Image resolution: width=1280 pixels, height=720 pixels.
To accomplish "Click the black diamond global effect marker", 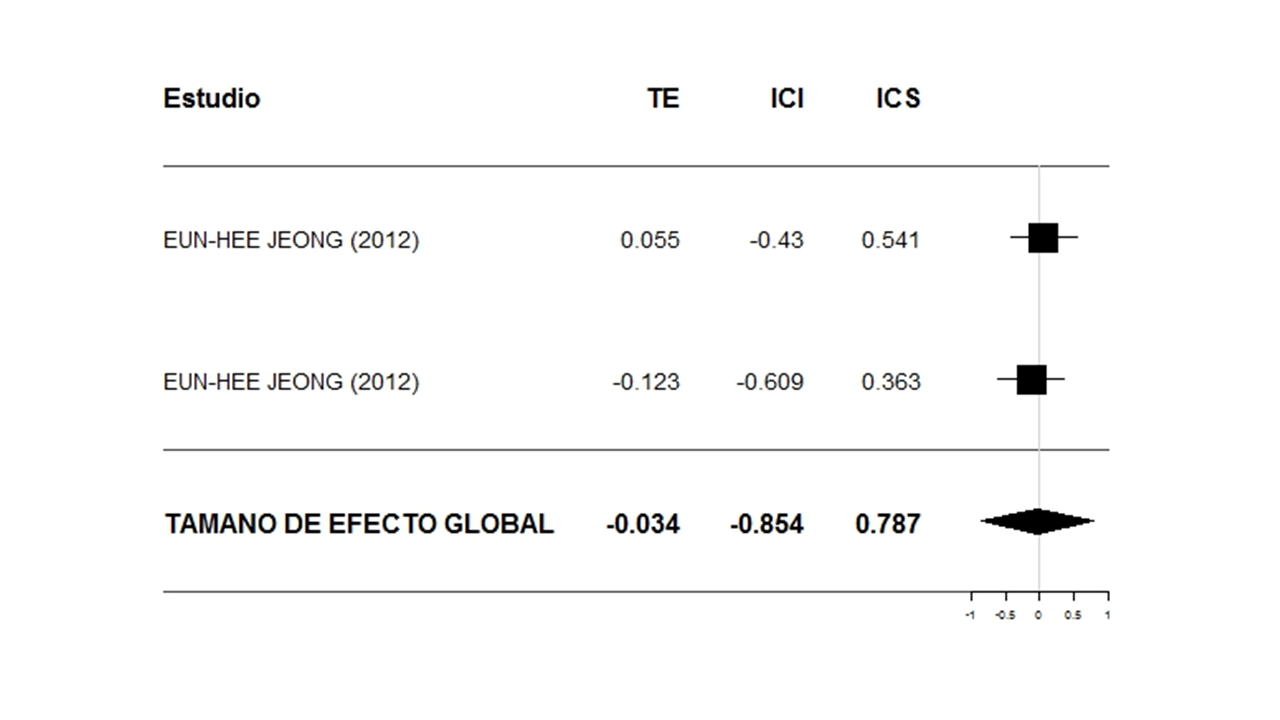I will click(1037, 521).
